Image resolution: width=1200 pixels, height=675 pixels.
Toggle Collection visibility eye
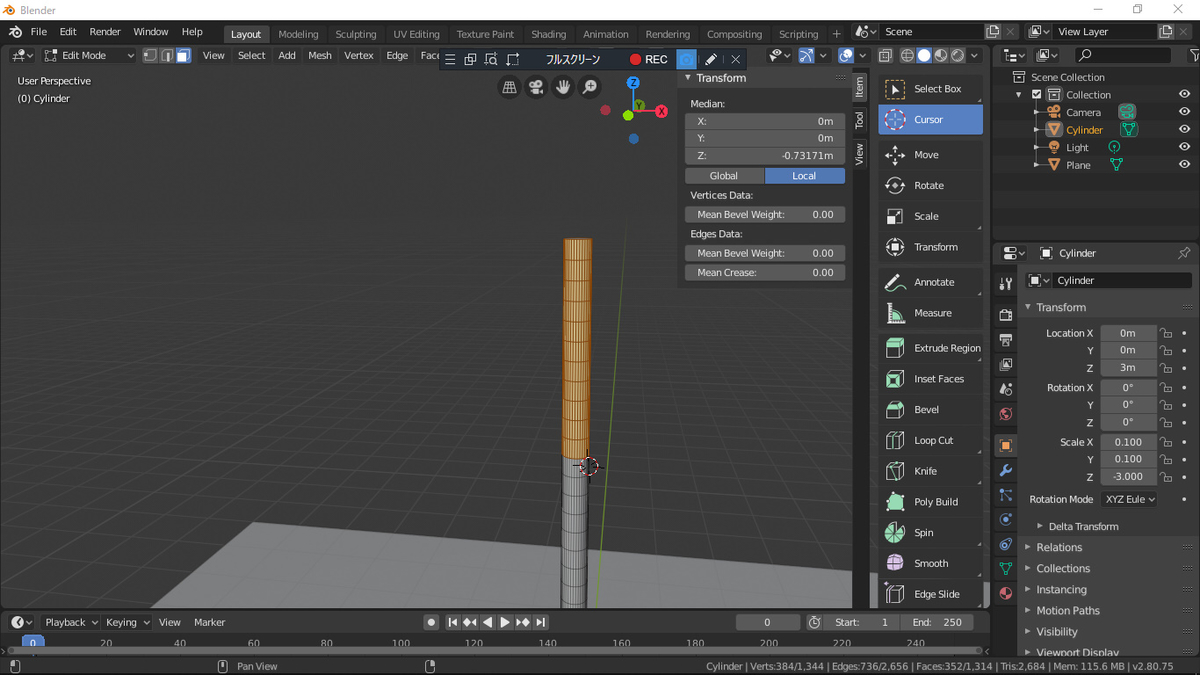[x=1184, y=95]
